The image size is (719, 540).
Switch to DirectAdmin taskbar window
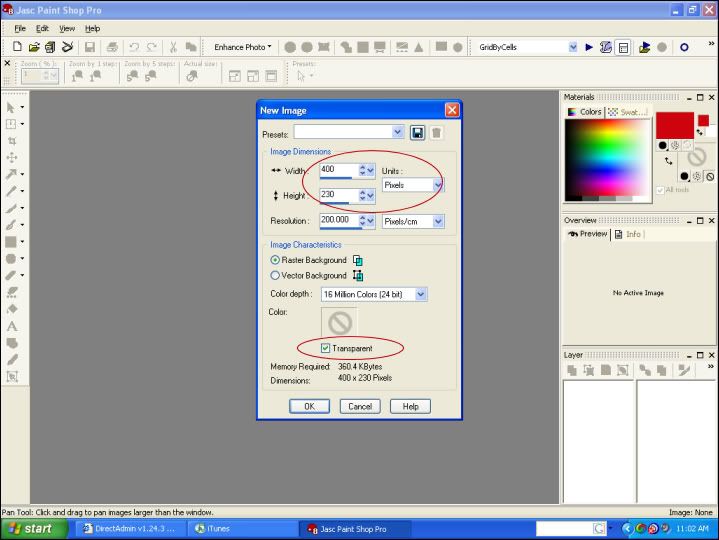130,529
